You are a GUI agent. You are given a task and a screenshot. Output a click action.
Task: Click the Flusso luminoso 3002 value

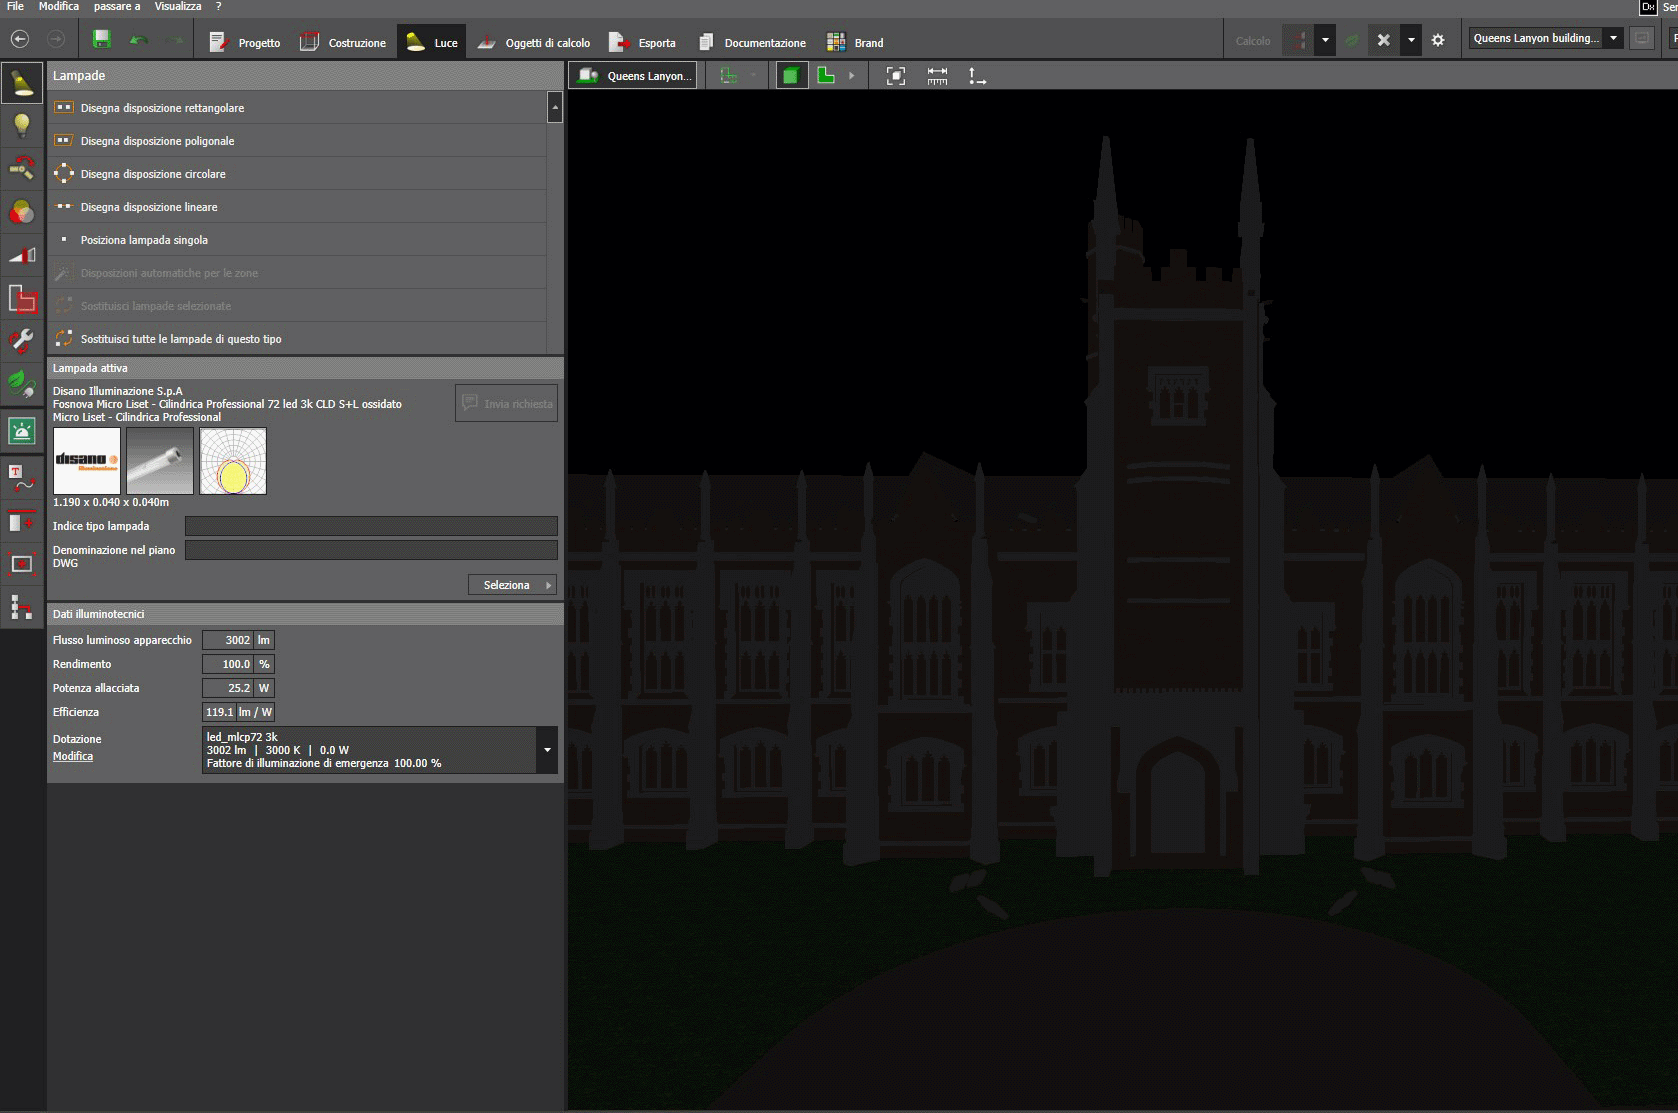(x=228, y=640)
